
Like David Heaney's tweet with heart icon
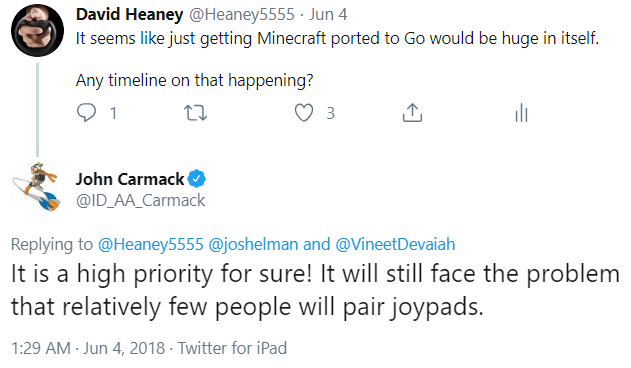[x=304, y=113]
